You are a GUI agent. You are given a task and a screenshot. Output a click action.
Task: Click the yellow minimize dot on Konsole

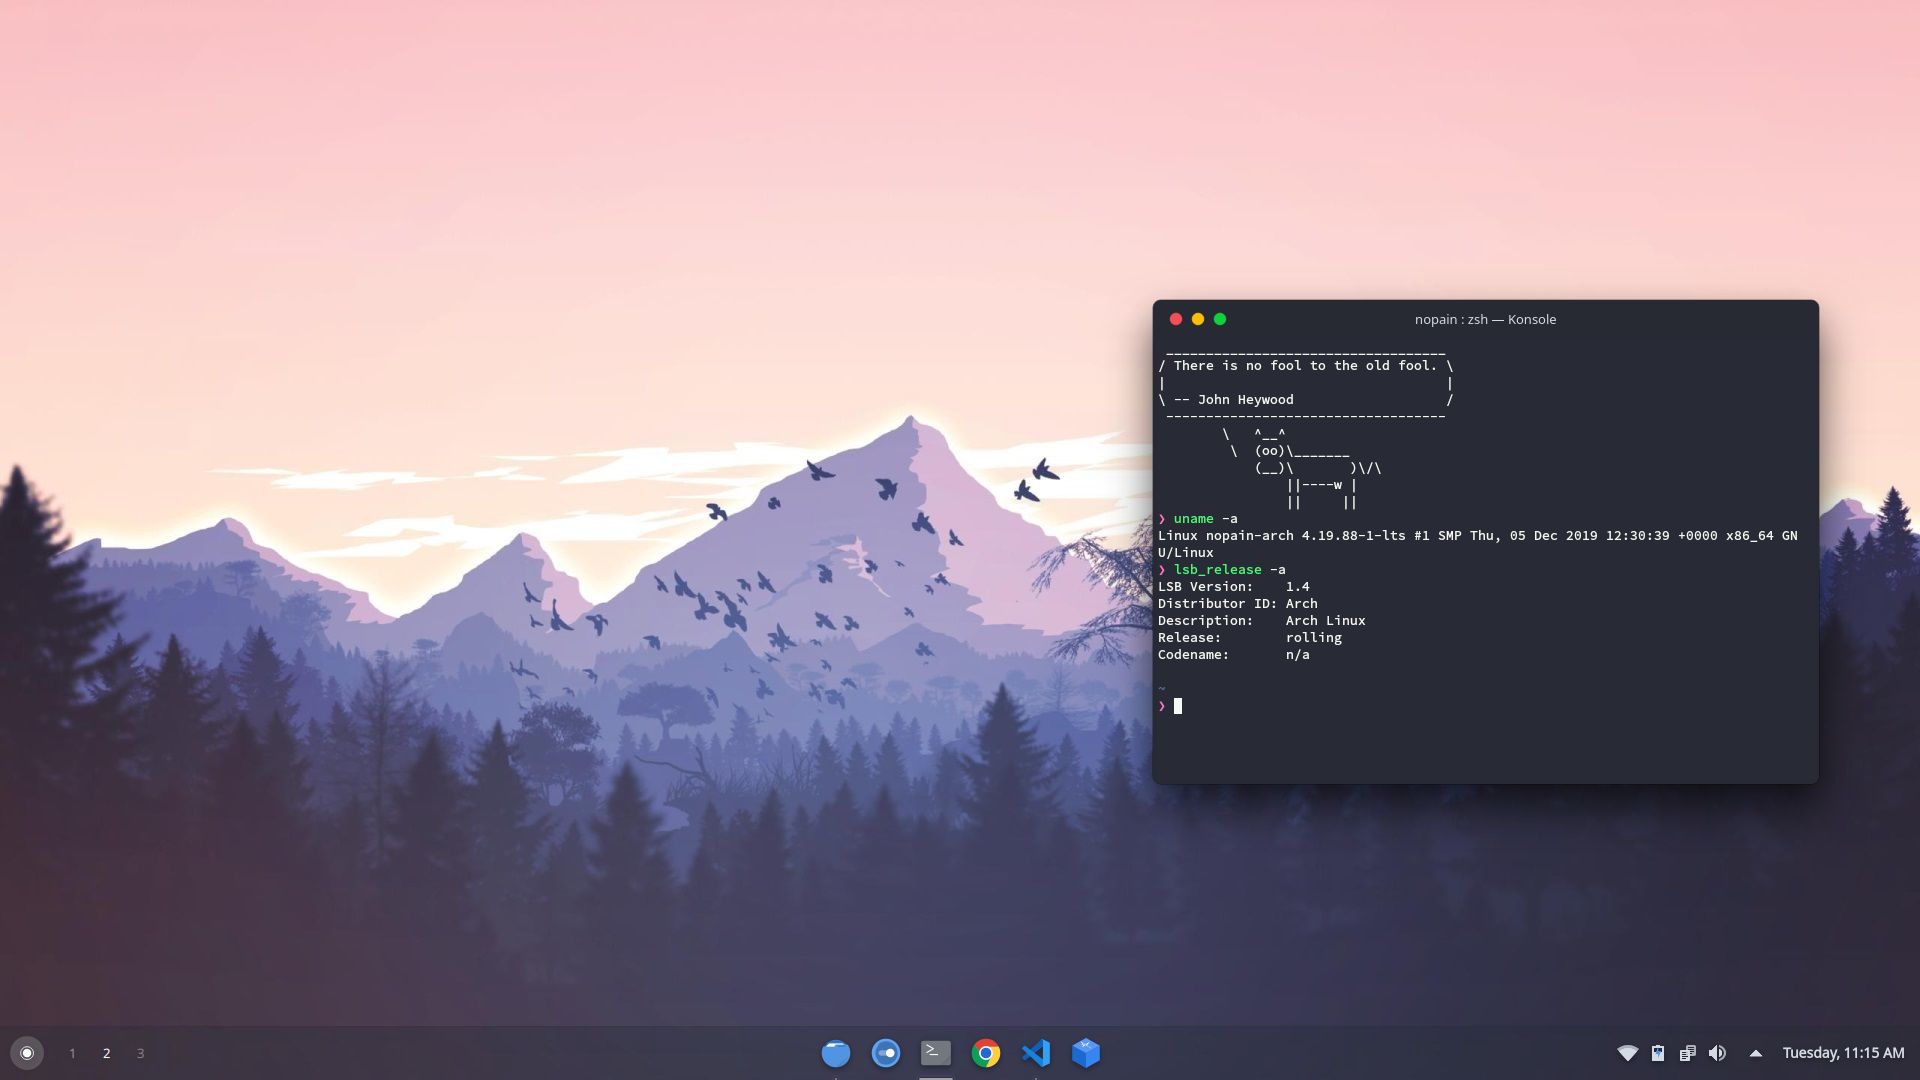click(x=1198, y=320)
